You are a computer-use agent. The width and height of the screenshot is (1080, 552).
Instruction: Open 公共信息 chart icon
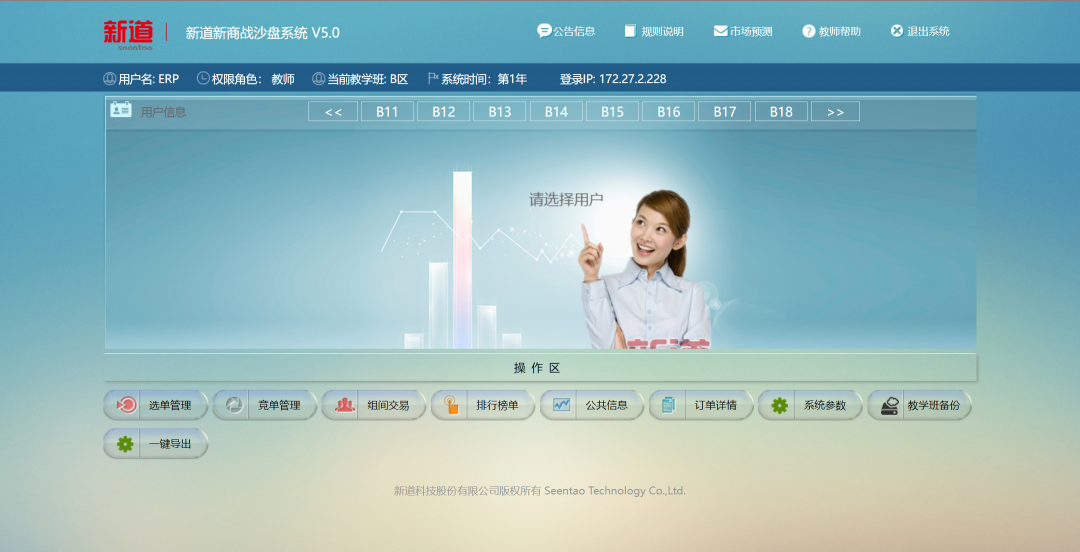click(562, 405)
